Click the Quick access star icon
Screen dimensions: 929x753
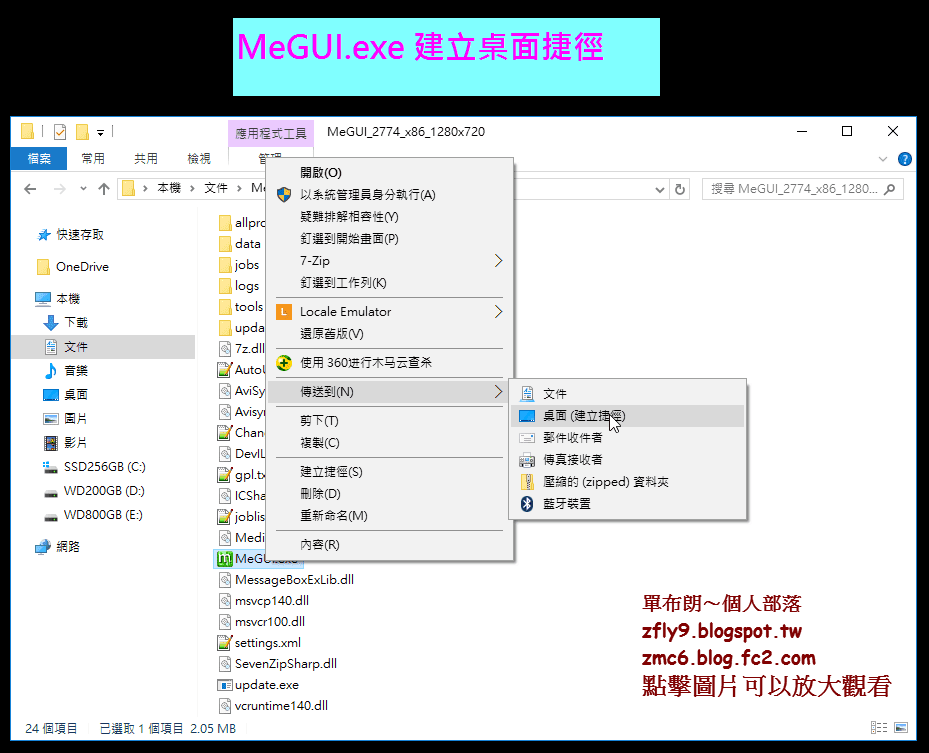44,235
